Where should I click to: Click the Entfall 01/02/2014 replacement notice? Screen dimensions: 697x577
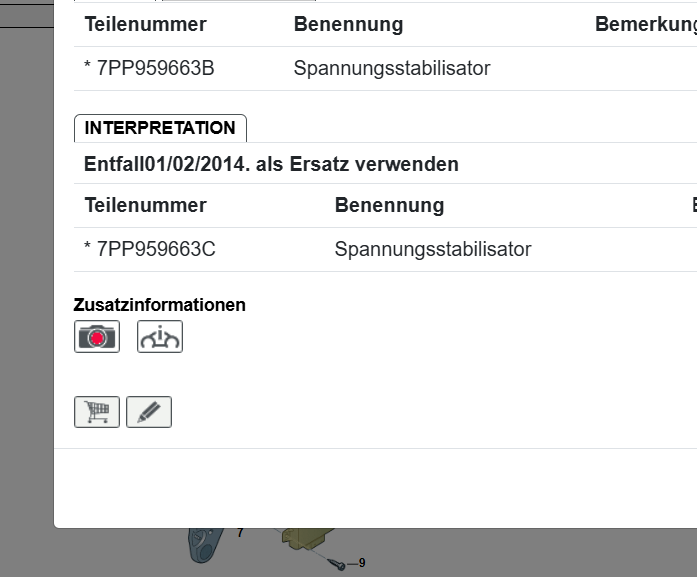(271, 164)
